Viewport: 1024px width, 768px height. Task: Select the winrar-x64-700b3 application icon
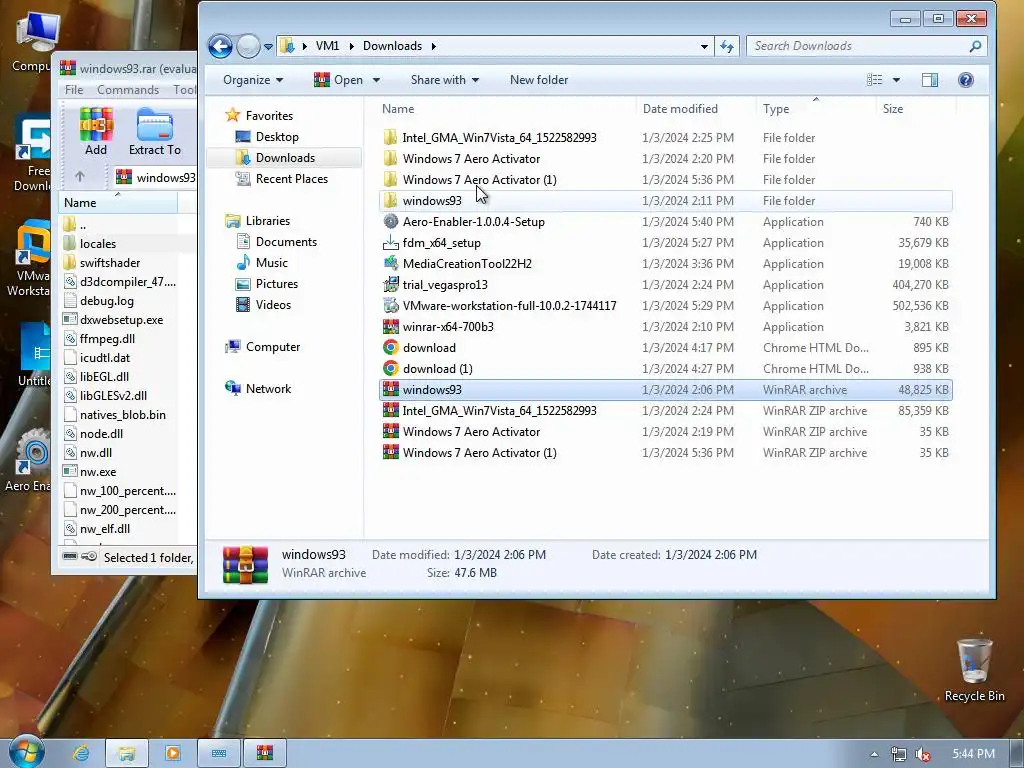[391, 326]
